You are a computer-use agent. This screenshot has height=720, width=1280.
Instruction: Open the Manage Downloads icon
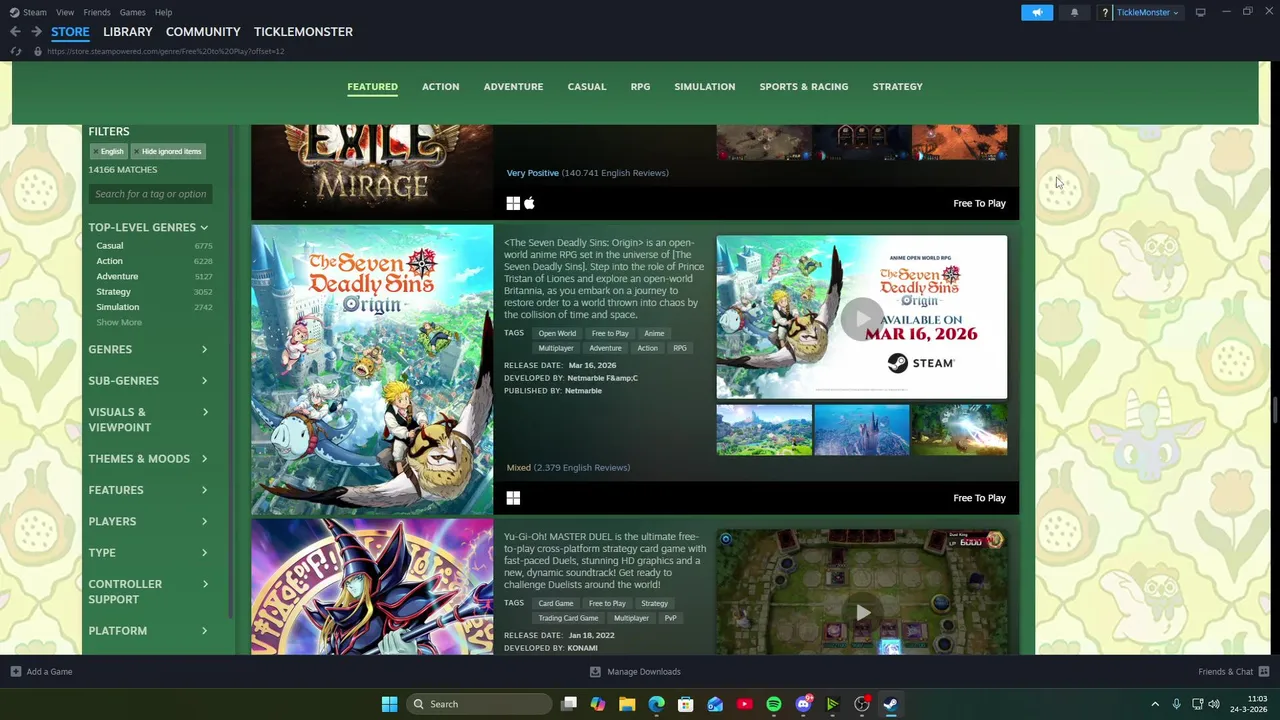click(595, 672)
